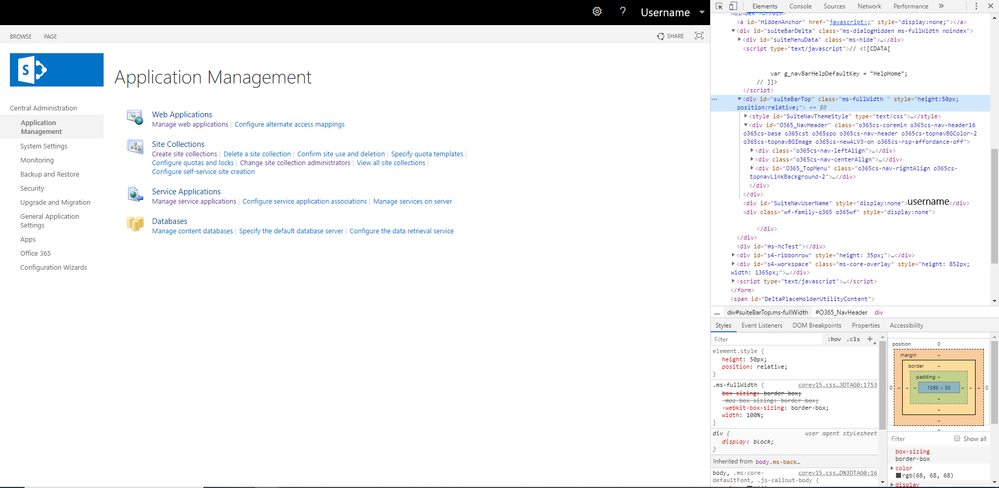Toggle the device toolbar icon
Screen dimensions: 999x488
pos(733,6)
